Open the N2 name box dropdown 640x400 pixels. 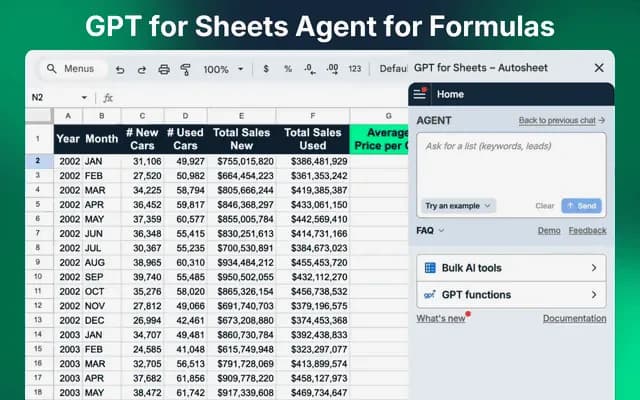coord(84,98)
